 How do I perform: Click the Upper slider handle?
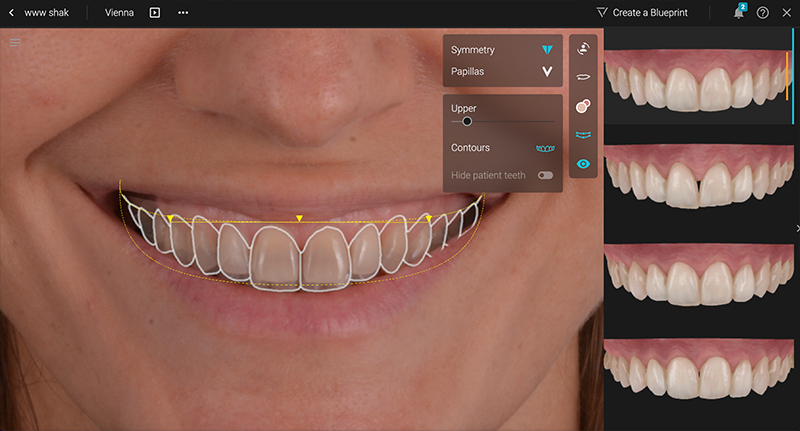click(x=467, y=121)
